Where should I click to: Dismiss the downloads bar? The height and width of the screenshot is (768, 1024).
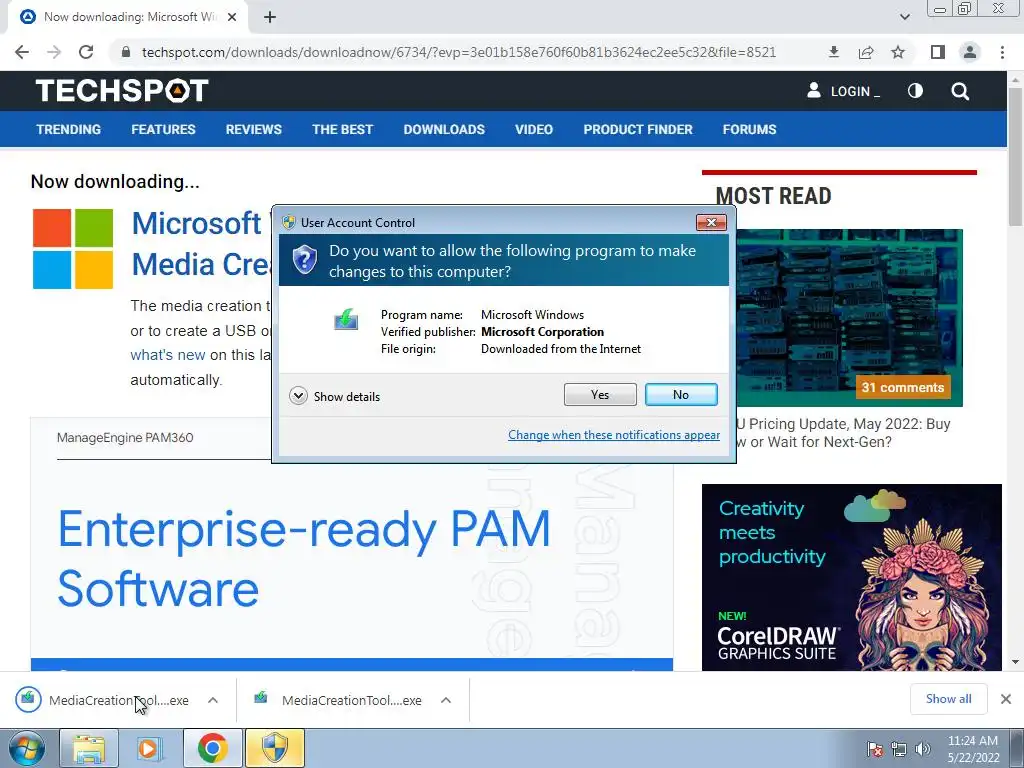click(1006, 699)
